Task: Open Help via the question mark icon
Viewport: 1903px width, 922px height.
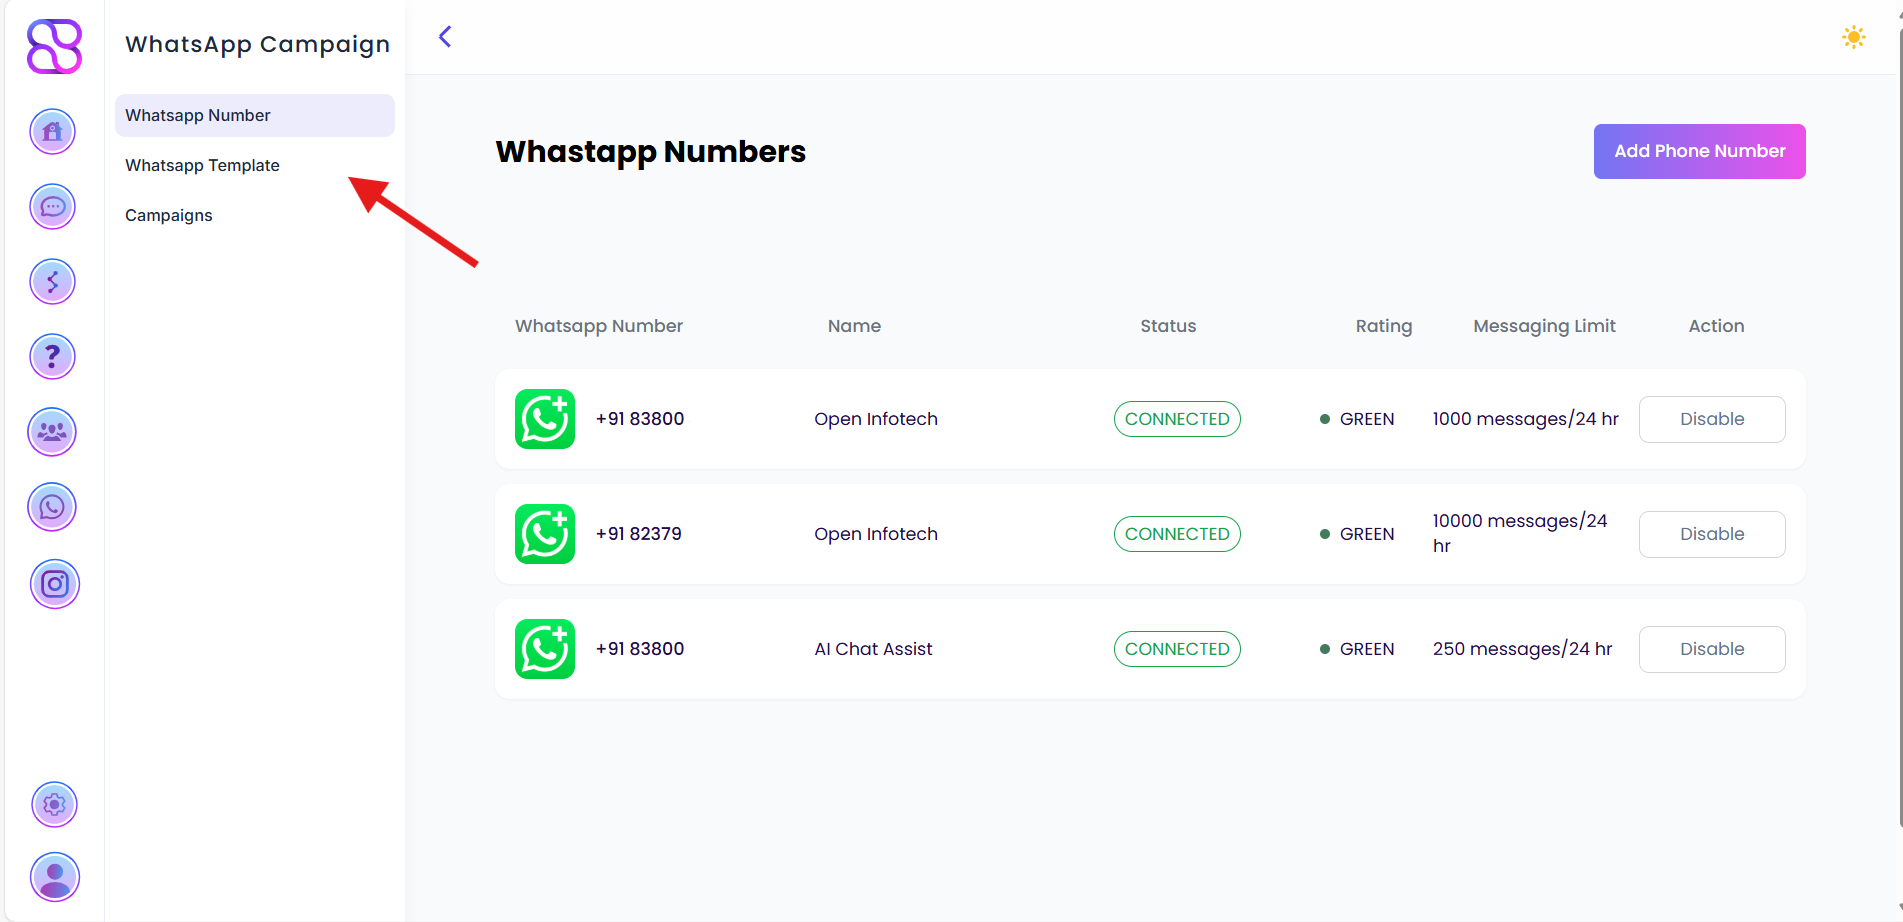Action: coord(52,356)
